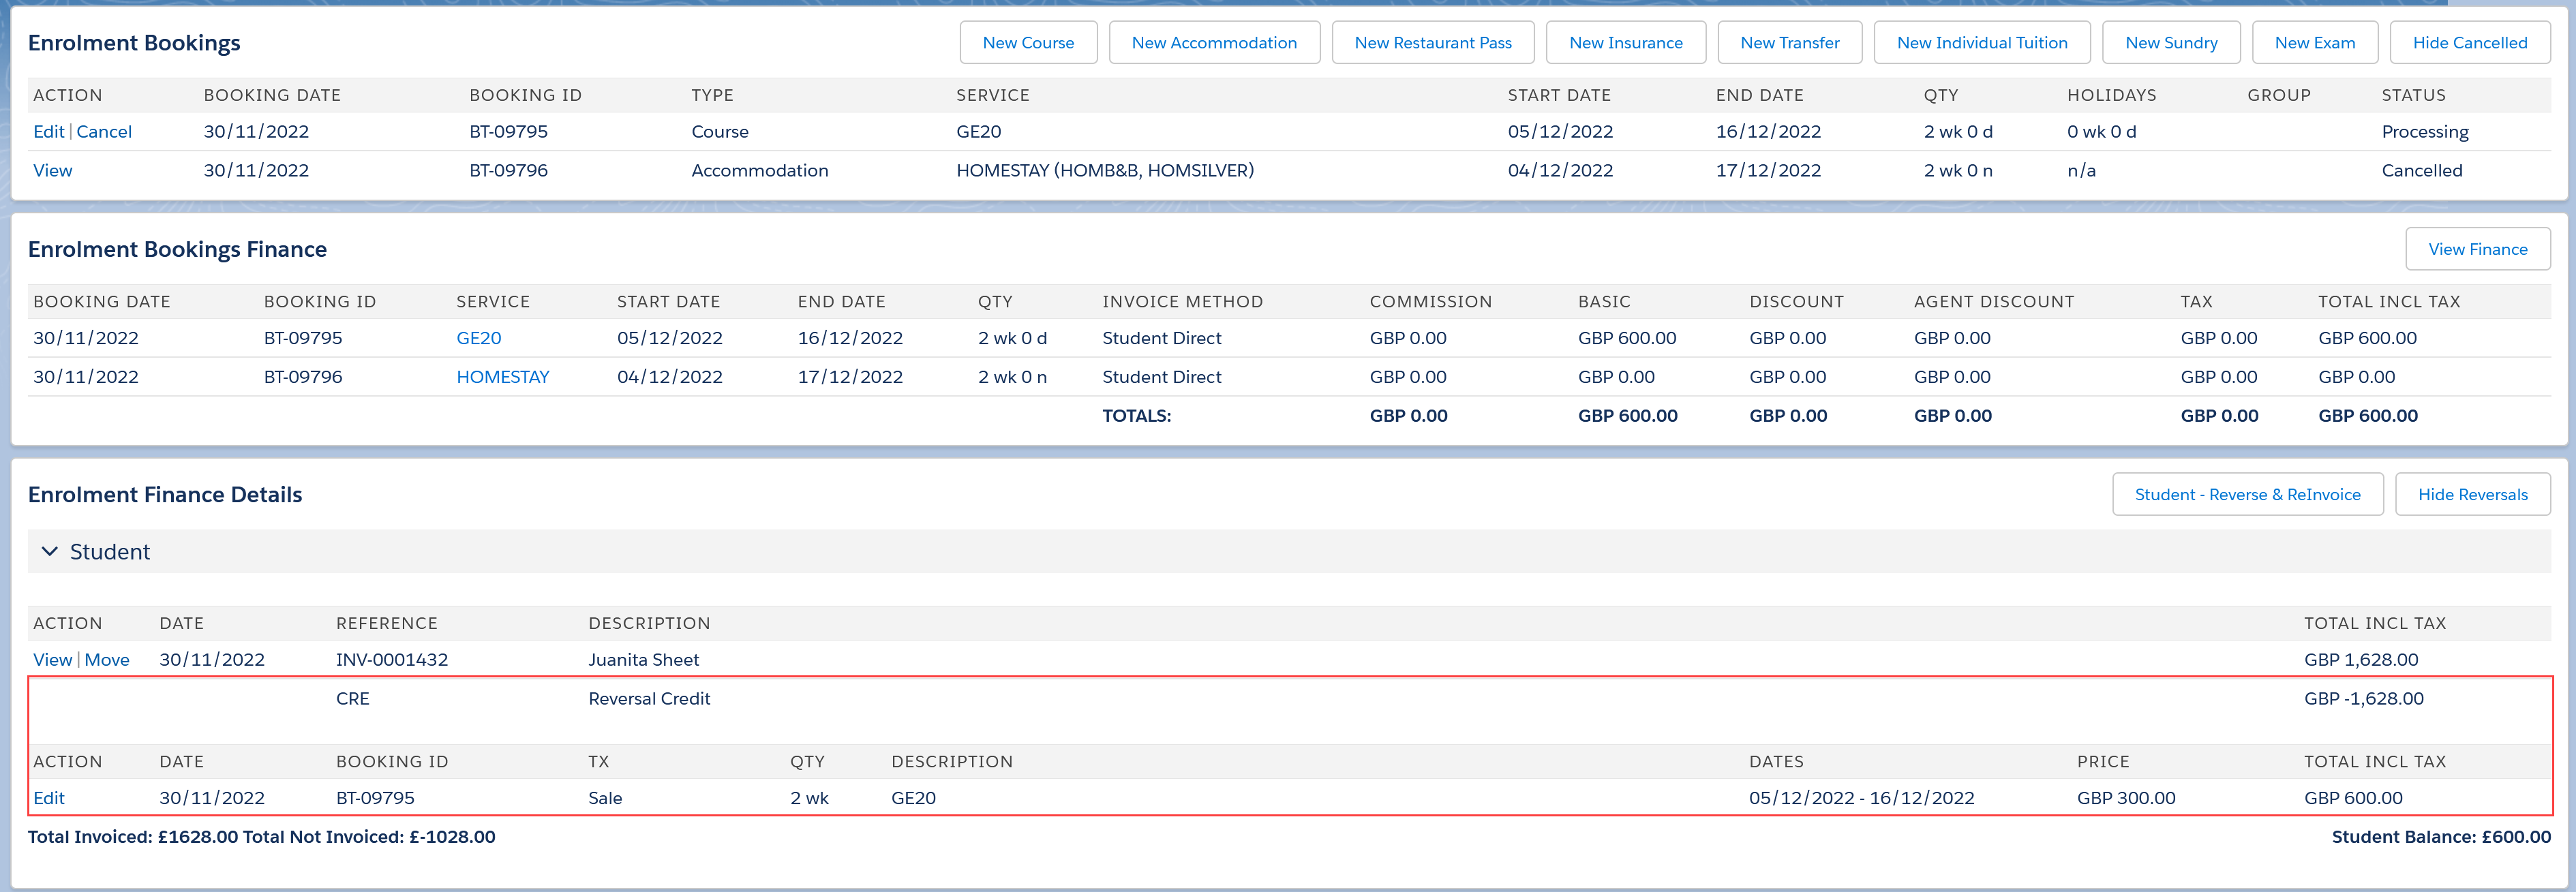Add a New Insurance booking
2576x892 pixels.
point(1625,42)
